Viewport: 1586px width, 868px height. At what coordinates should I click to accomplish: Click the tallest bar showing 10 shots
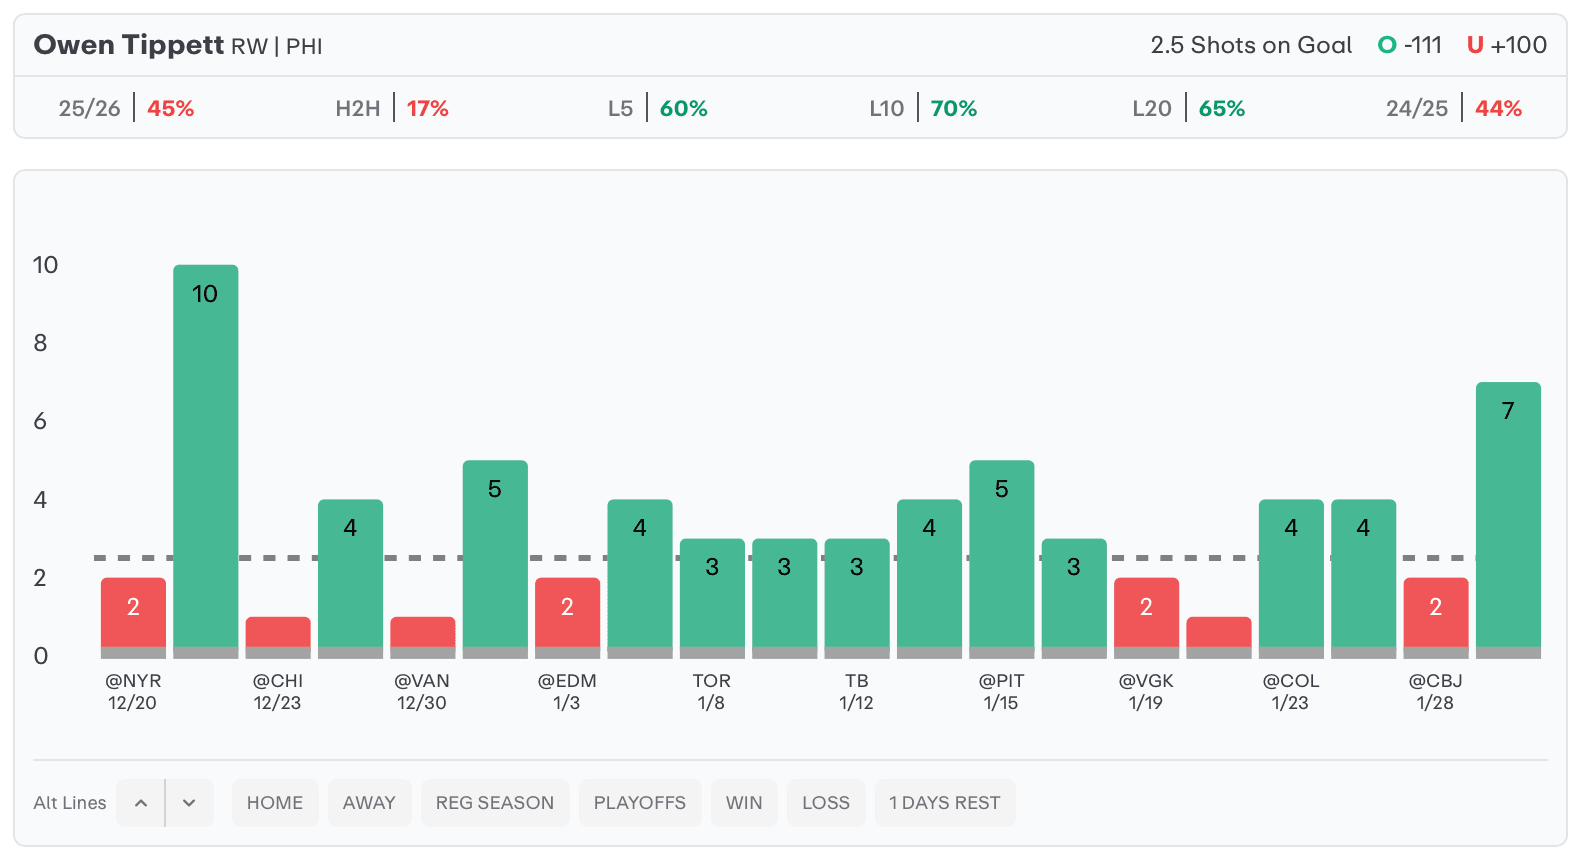[206, 456]
